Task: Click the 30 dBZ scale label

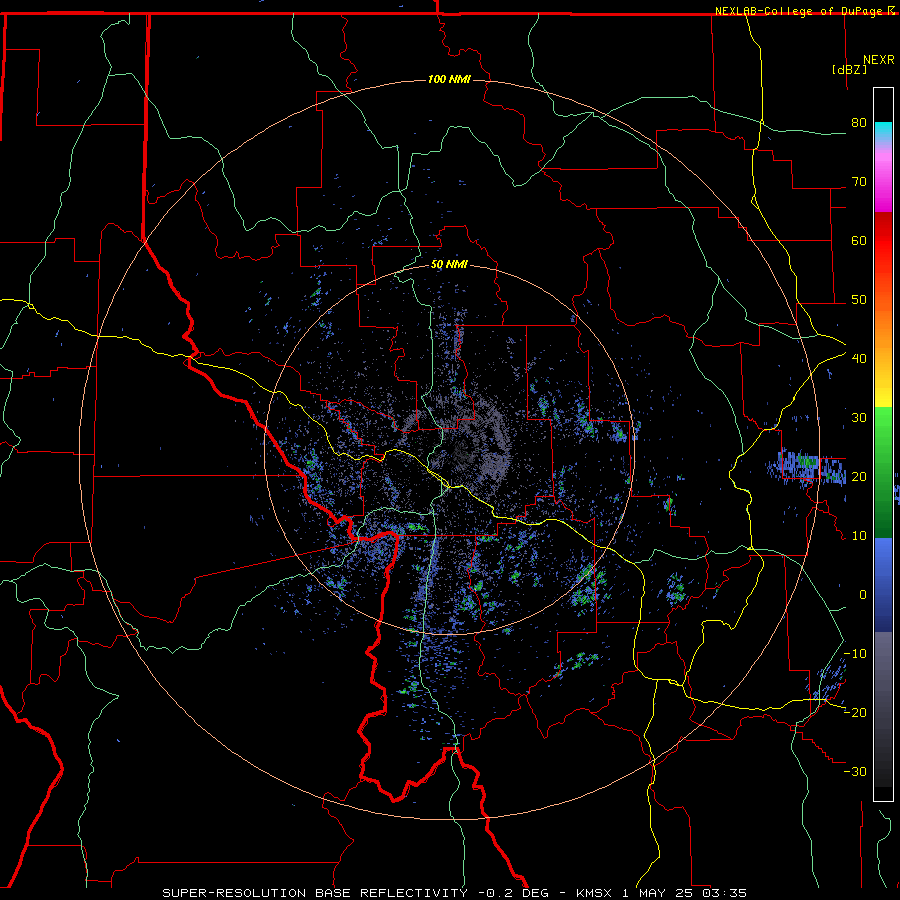Action: pyautogui.click(x=859, y=417)
